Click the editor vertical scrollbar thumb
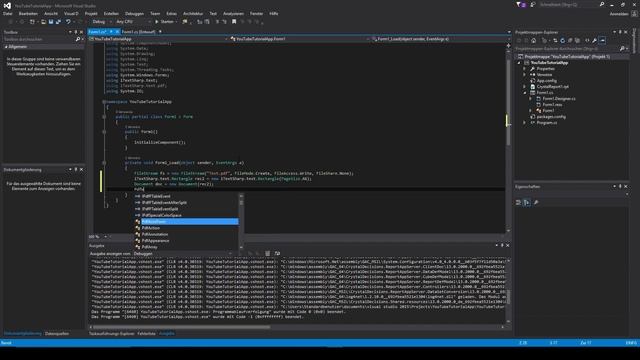The width and height of the screenshot is (640, 360). 508,102
